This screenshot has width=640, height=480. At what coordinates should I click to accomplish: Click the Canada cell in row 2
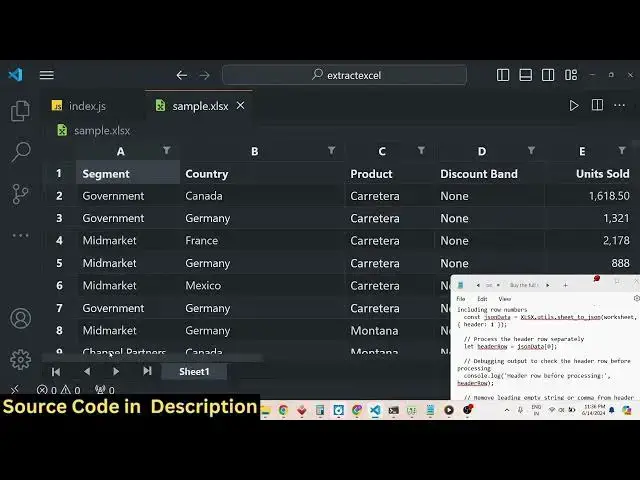(263, 196)
